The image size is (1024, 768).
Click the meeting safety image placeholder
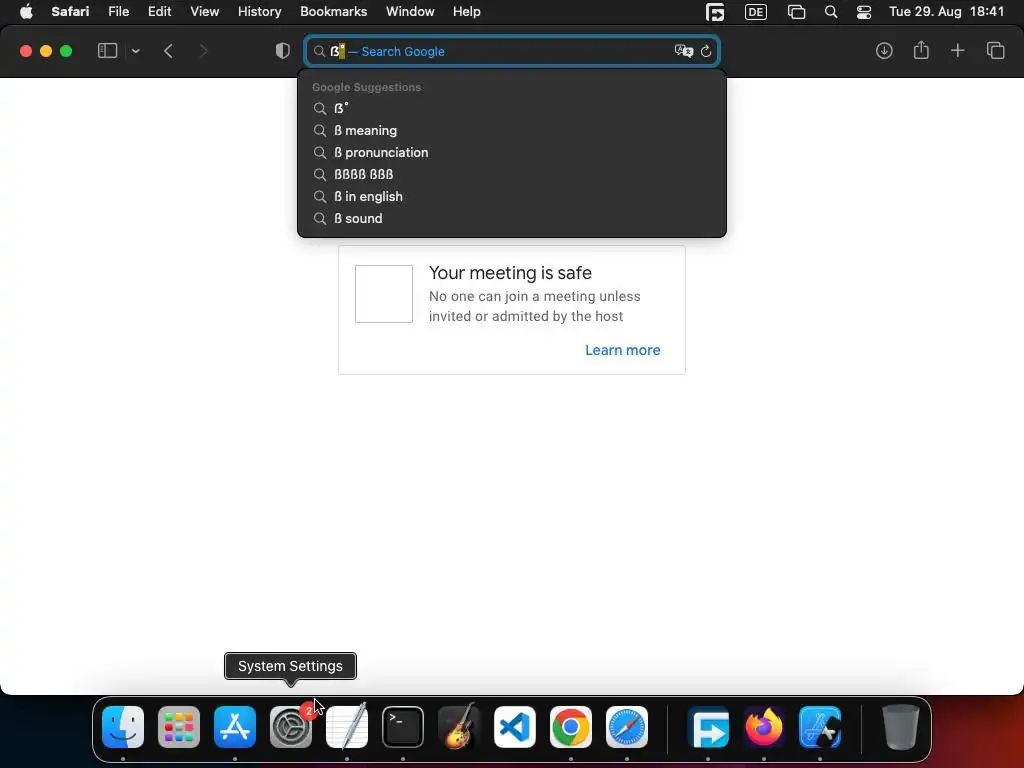click(384, 294)
